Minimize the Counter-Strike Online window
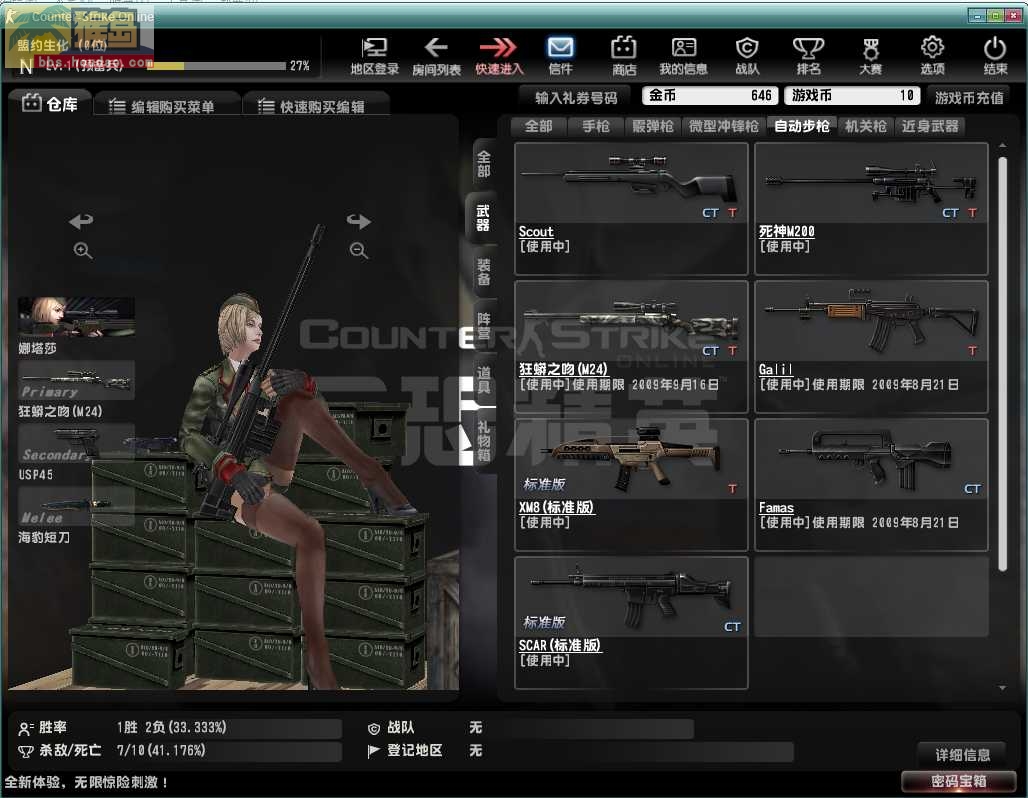This screenshot has width=1028, height=798. click(978, 16)
